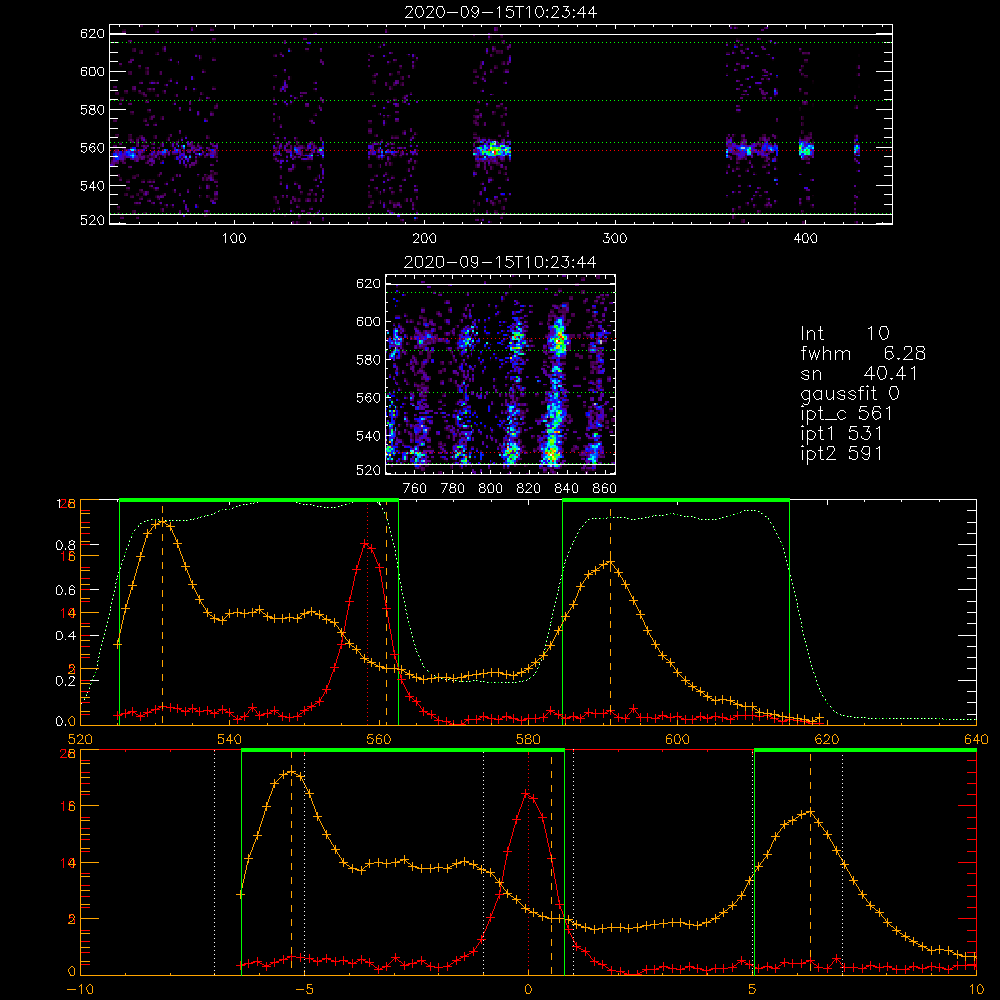The image size is (1000, 1000).
Task: Click the 'ipt1 531' readout
Action: (x=841, y=434)
